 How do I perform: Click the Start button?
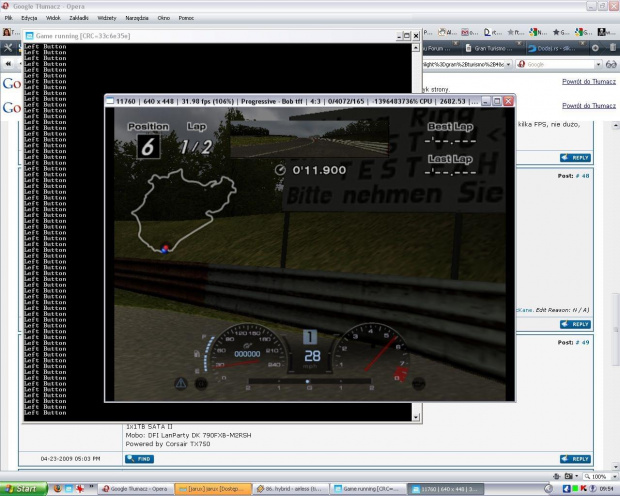click(x=23, y=489)
